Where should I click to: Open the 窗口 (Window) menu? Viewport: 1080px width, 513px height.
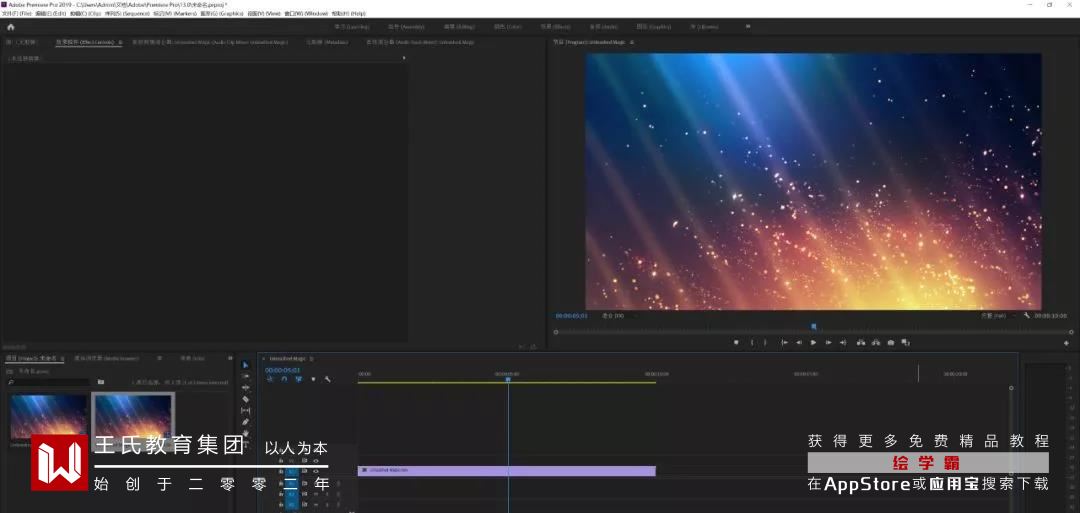307,14
